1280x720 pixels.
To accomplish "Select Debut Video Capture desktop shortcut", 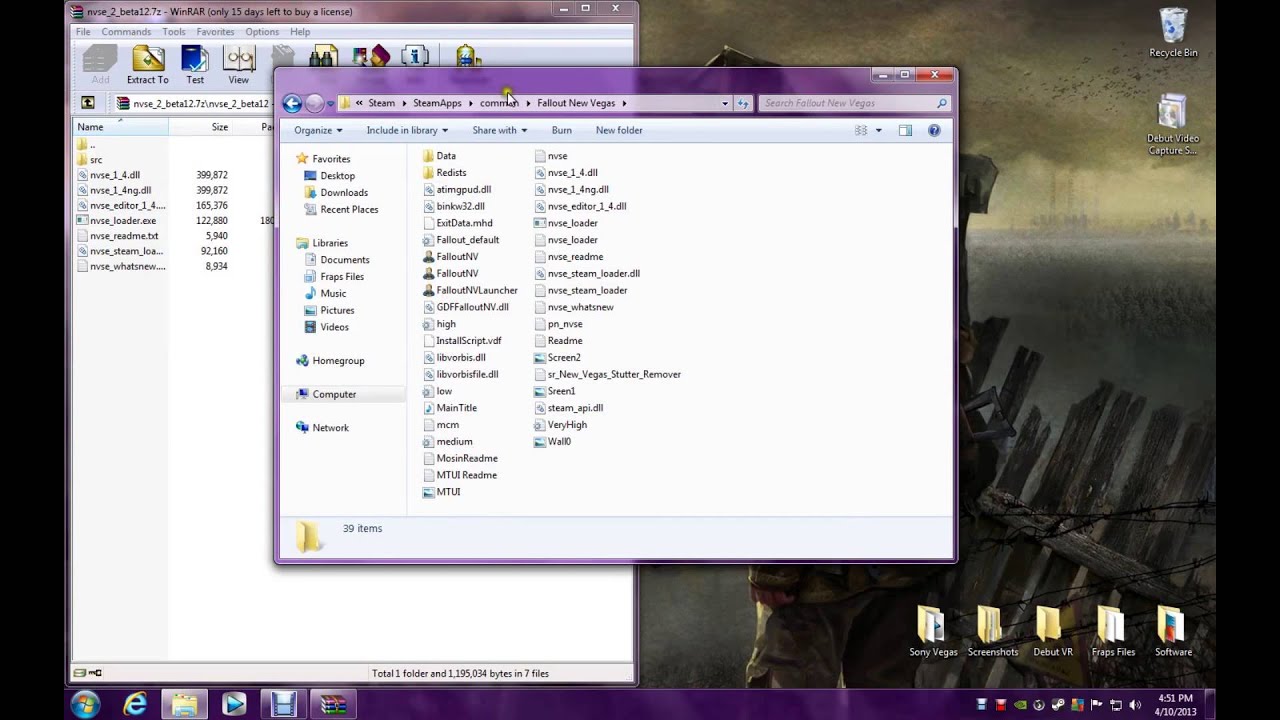I will click(x=1173, y=125).
